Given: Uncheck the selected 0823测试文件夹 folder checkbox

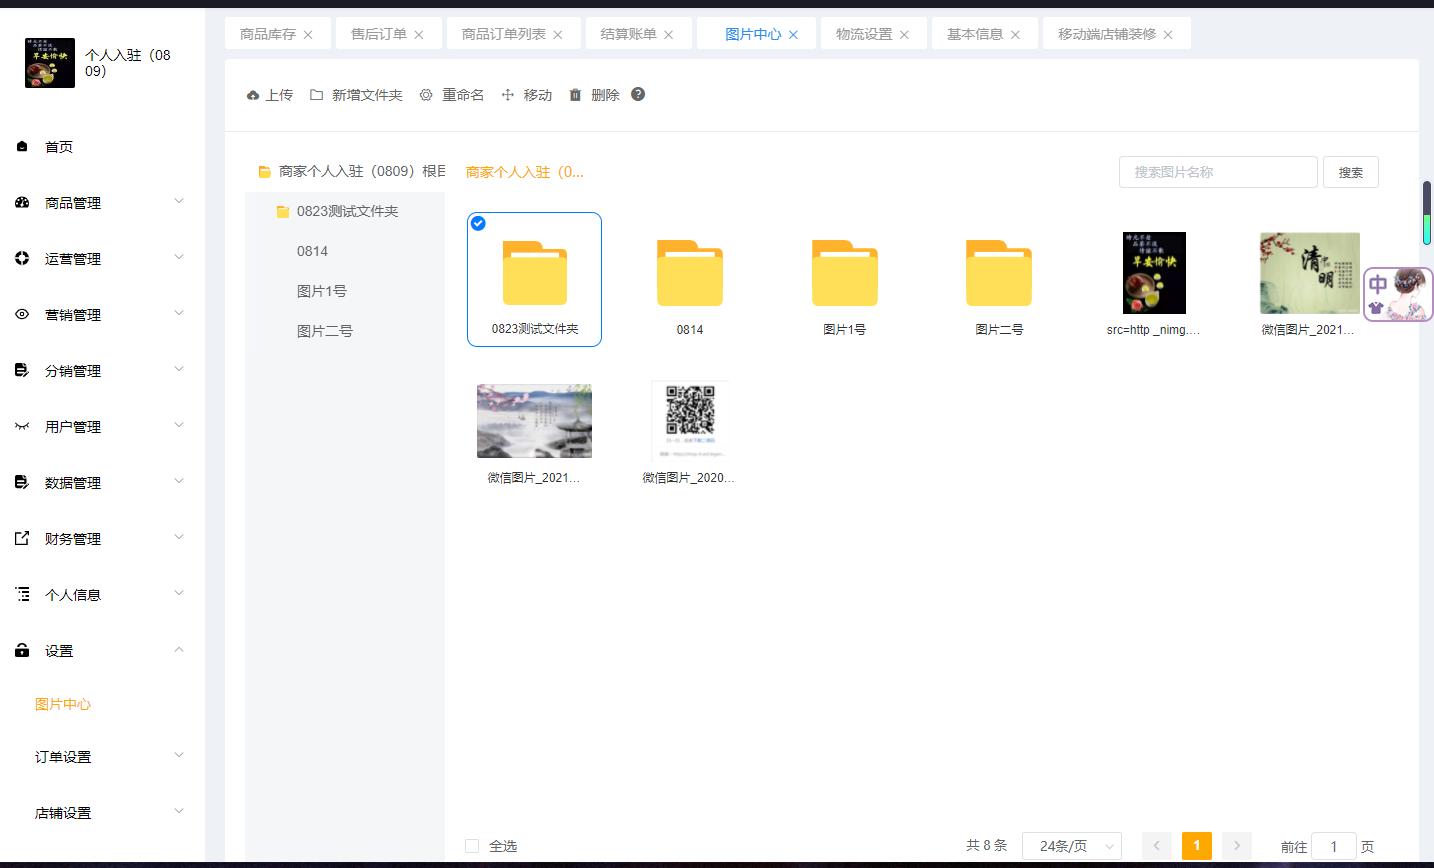Looking at the screenshot, I should click(478, 223).
